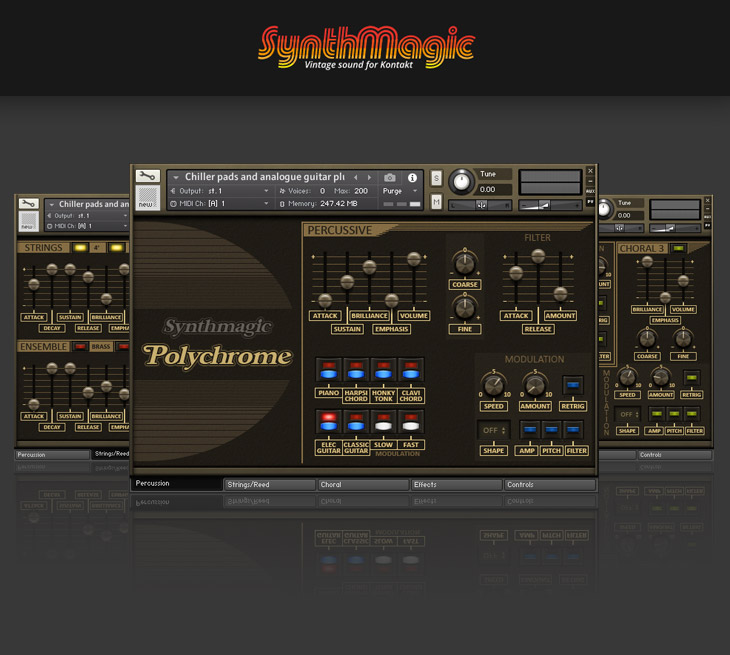
Task: Click the Tune knob in the right window
Action: (x=604, y=209)
